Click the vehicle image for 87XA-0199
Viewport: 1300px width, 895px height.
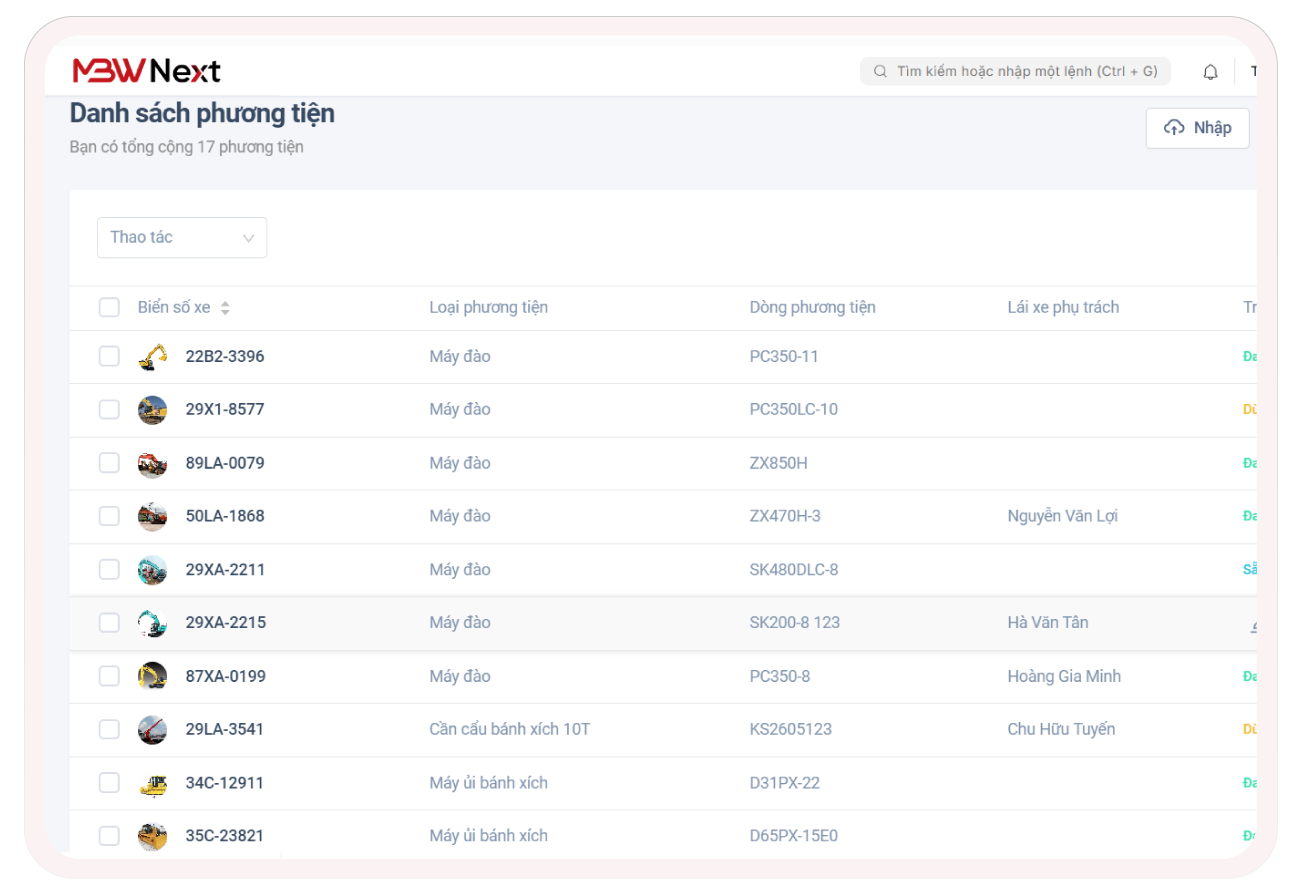[152, 677]
